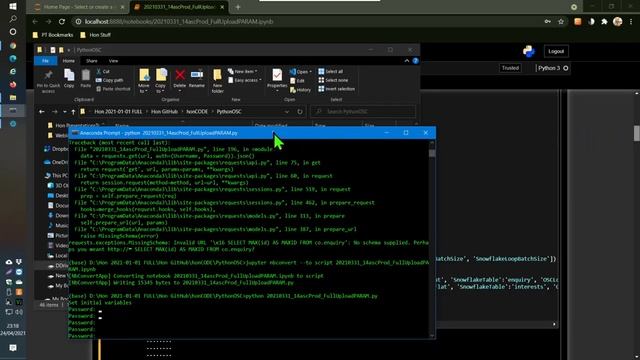This screenshot has height=360, width=640.
Task: Click the Logout button in Jupyter
Action: 556,51
